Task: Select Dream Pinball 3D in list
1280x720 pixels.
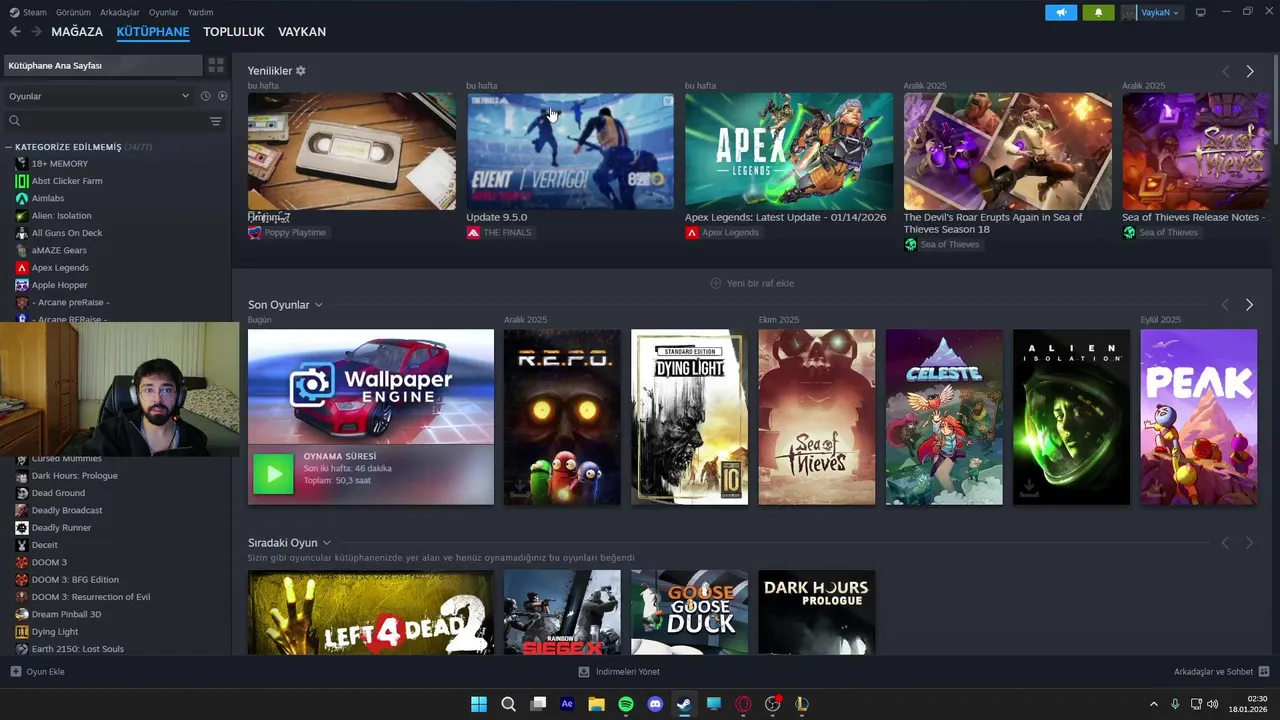Action: (x=66, y=614)
